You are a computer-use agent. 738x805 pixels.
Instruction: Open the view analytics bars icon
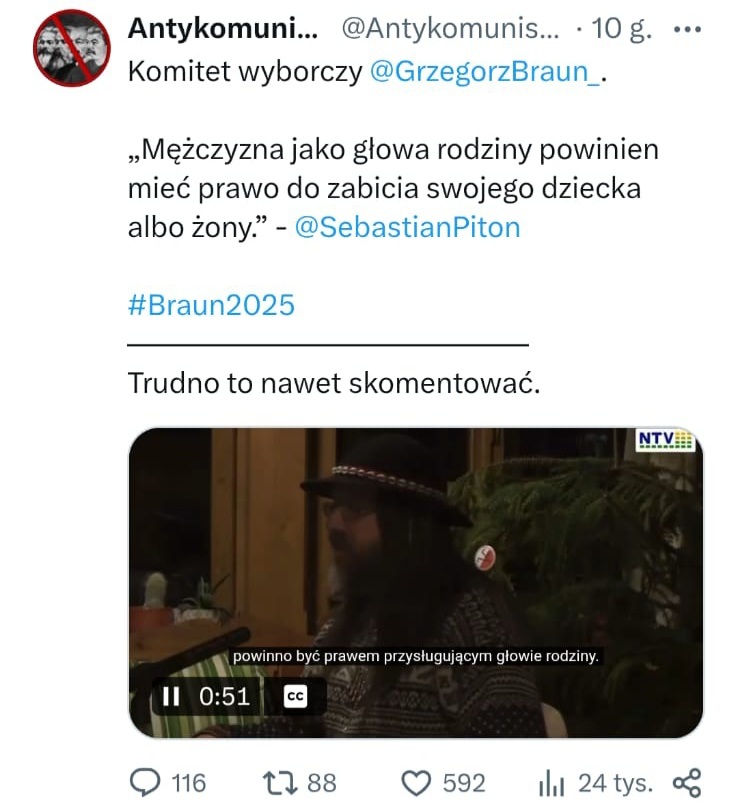pos(552,783)
